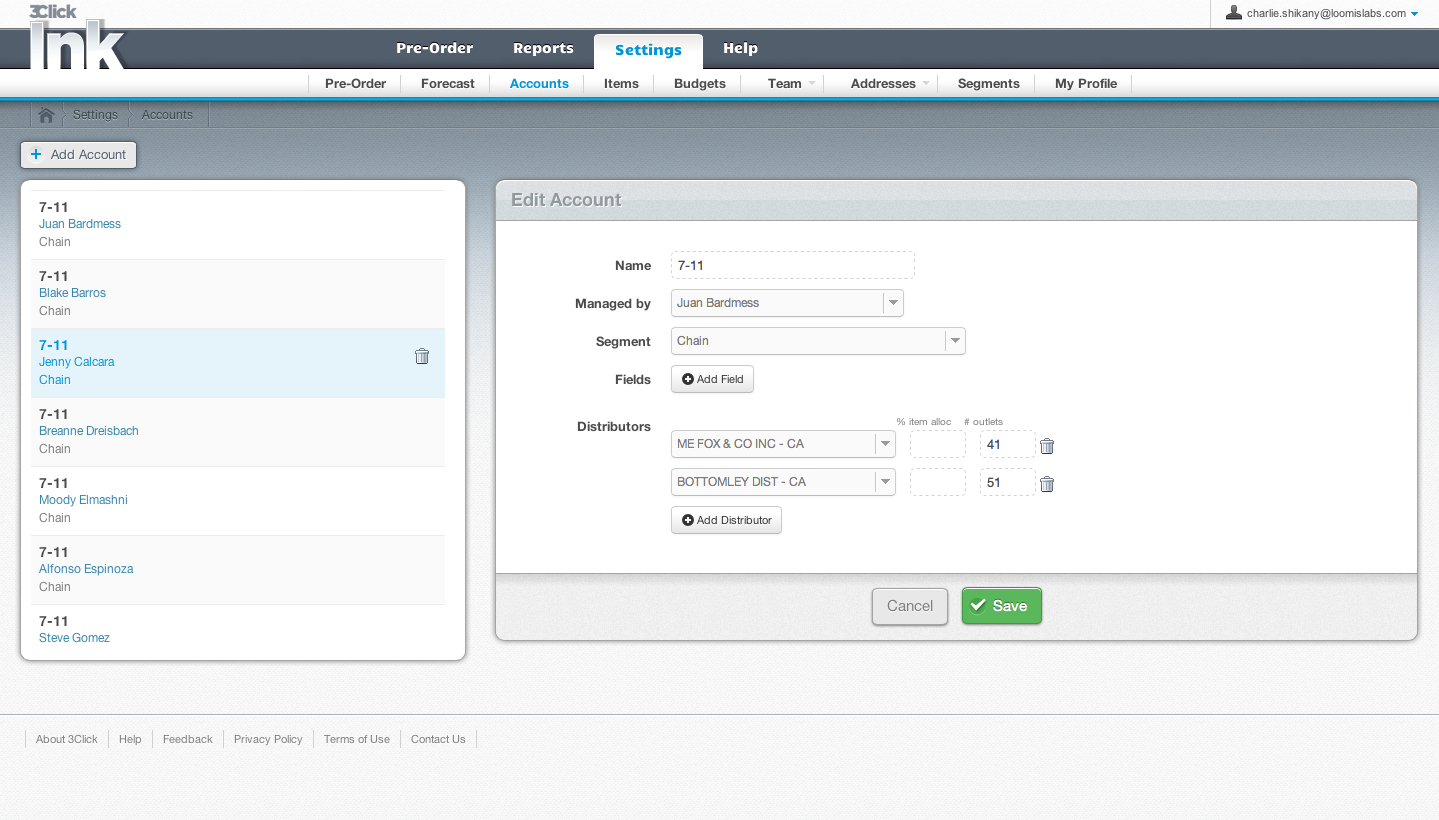Select the Alfonso Espinoza 7-11 account
This screenshot has height=820, width=1439.
tap(238, 570)
